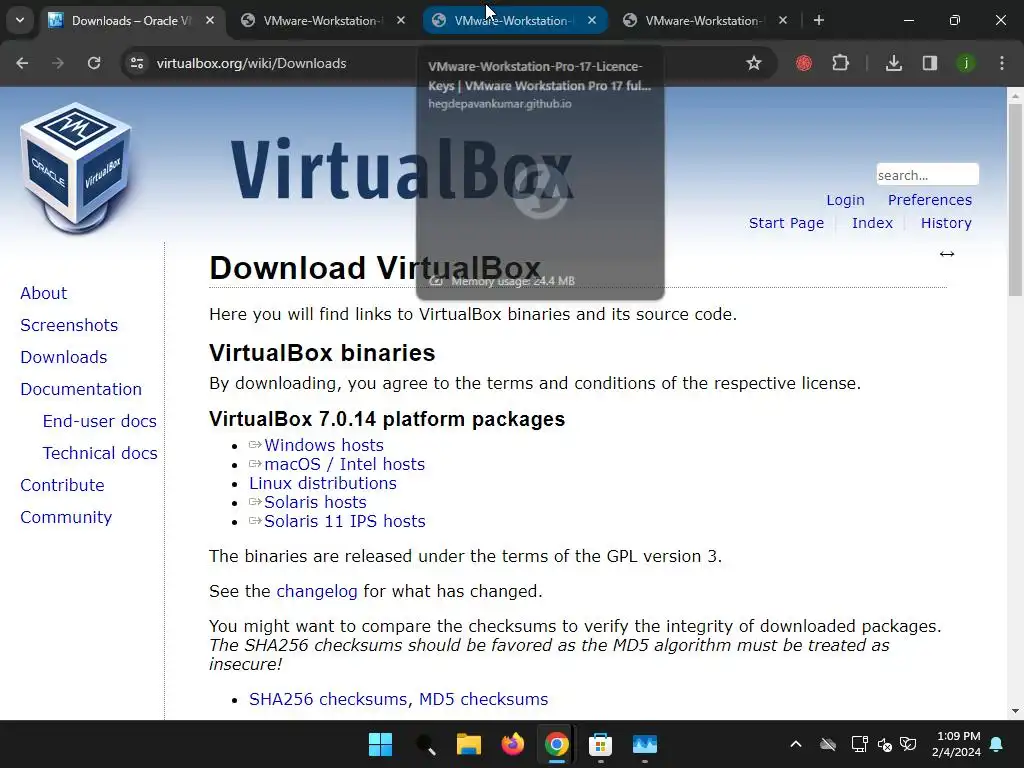This screenshot has height=768, width=1024.
Task: Show browser downloads
Action: point(893,63)
